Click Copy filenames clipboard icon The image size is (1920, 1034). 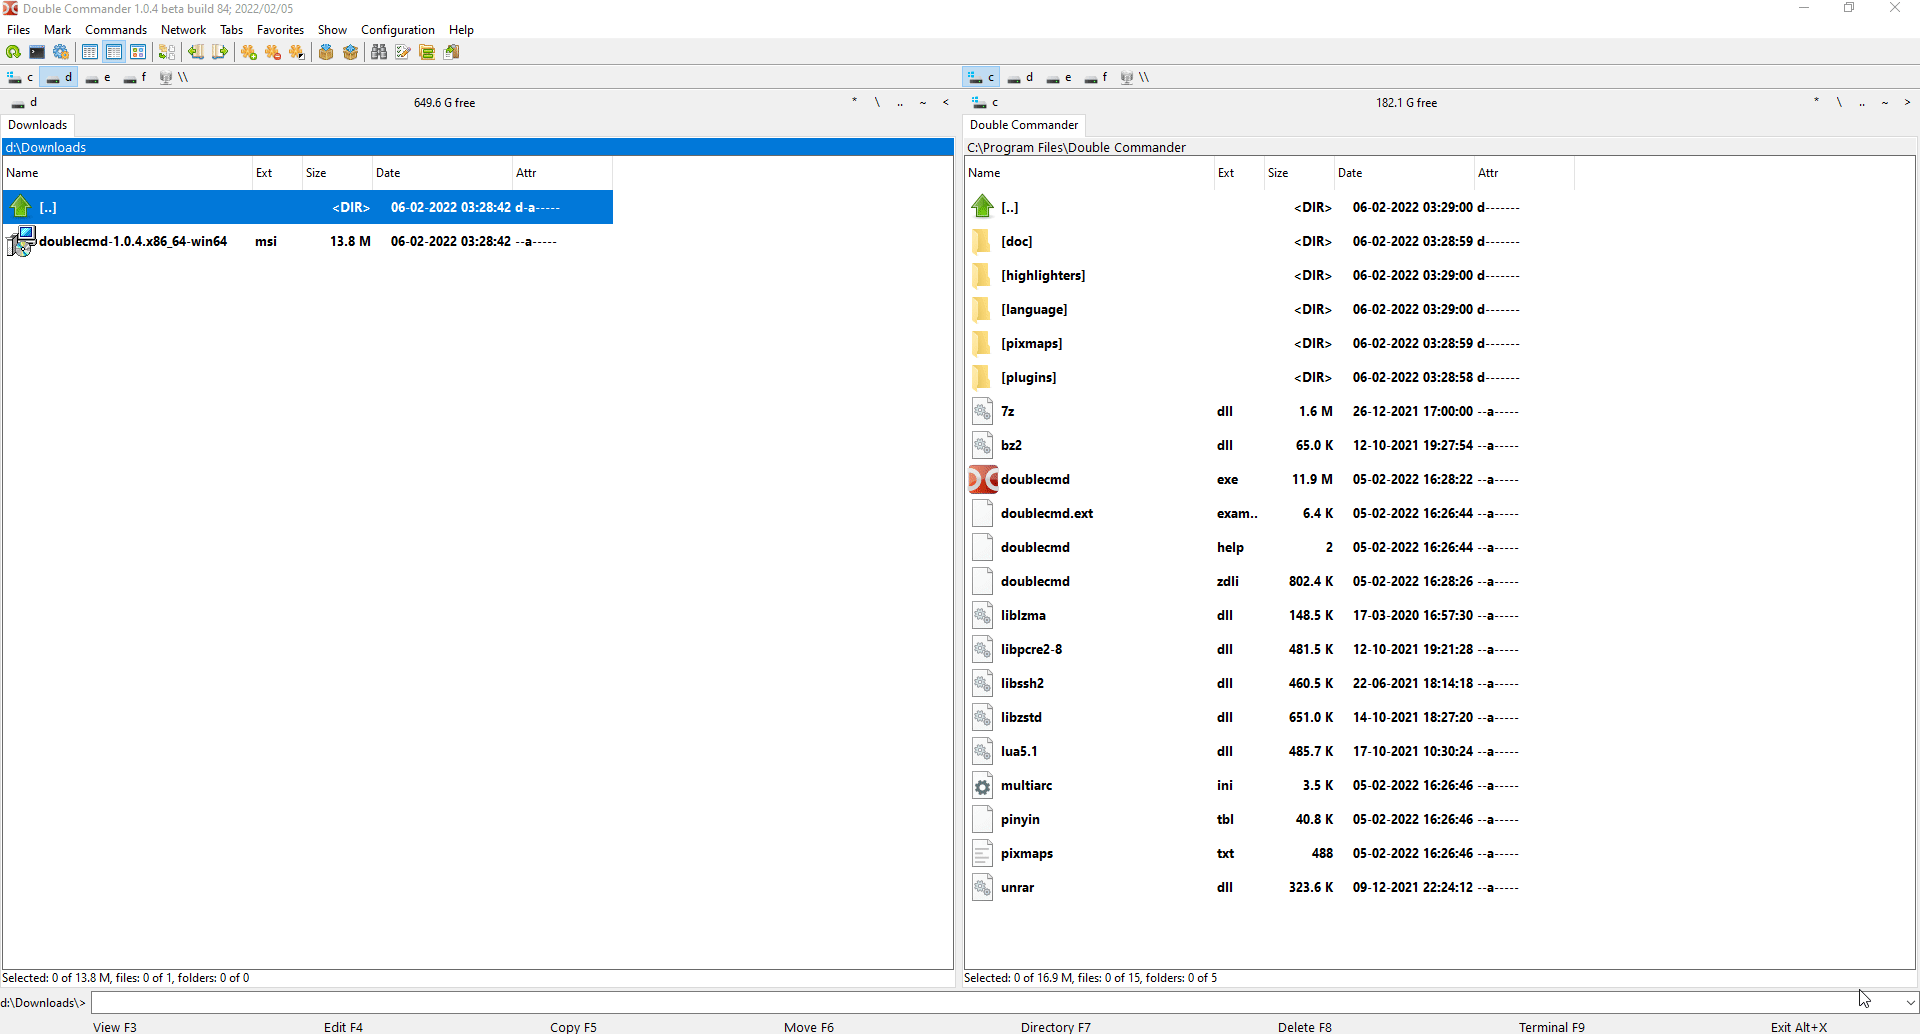tap(451, 52)
